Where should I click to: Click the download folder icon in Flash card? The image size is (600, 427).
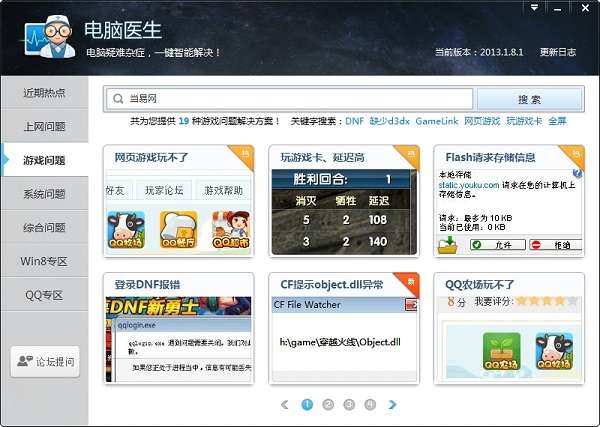click(x=448, y=245)
